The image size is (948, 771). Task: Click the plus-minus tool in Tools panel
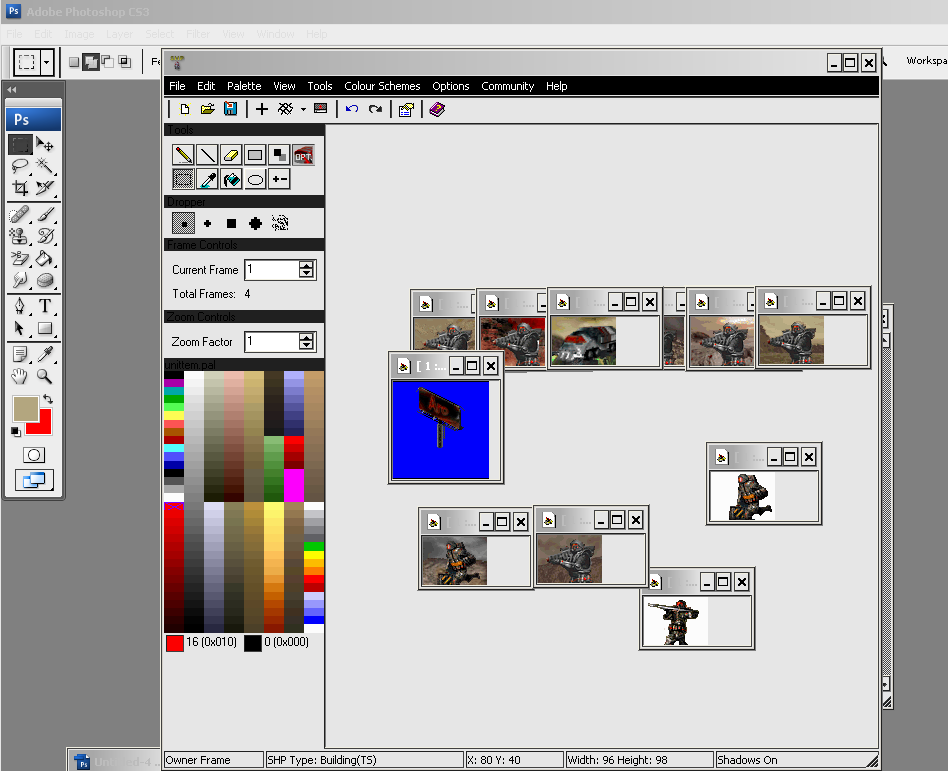[x=279, y=179]
